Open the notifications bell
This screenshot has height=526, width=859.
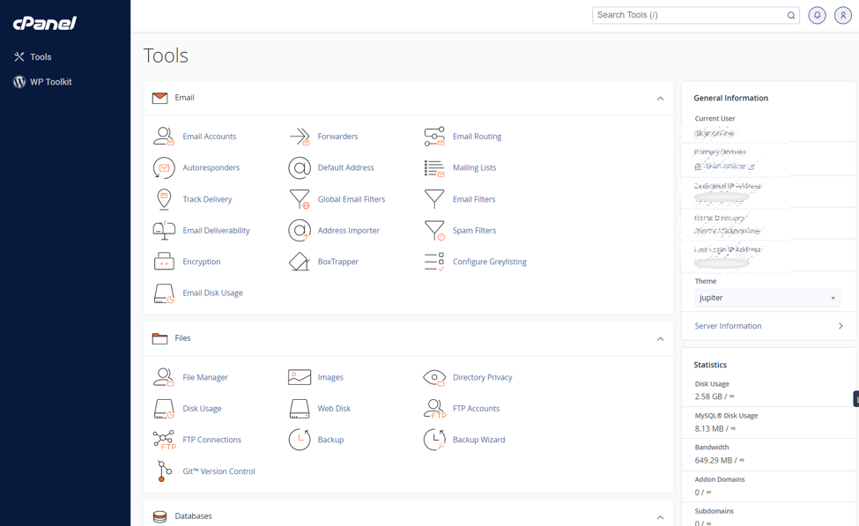817,15
